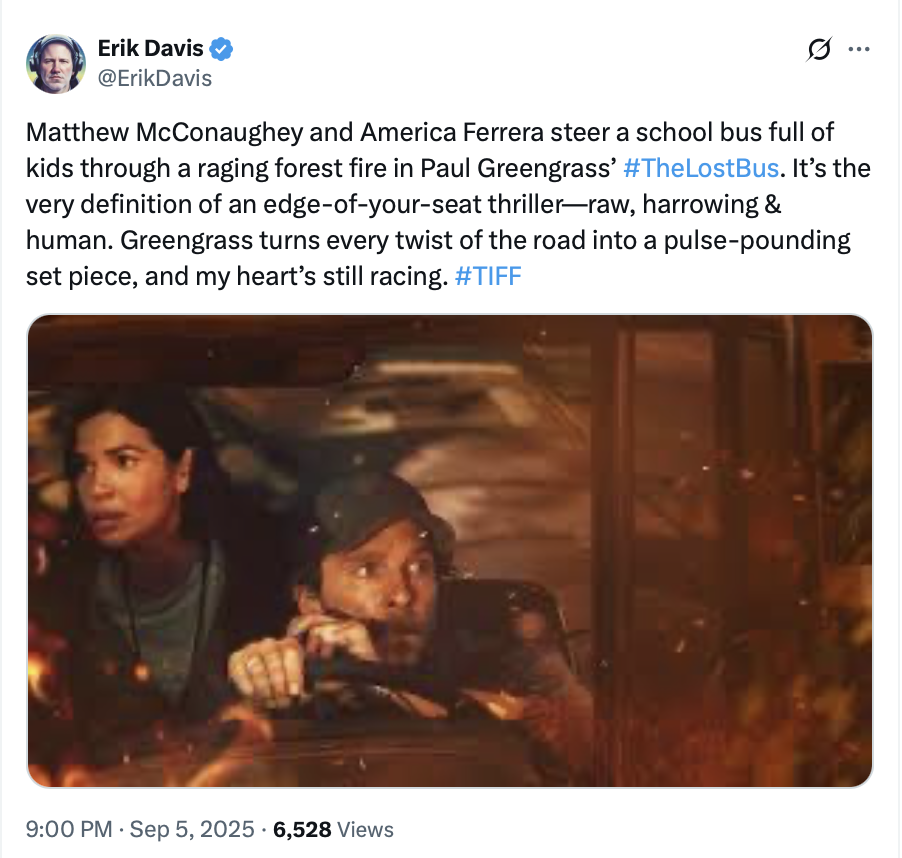The height and width of the screenshot is (858, 902).
Task: Click the woman's face in the photo
Action: 110,470
